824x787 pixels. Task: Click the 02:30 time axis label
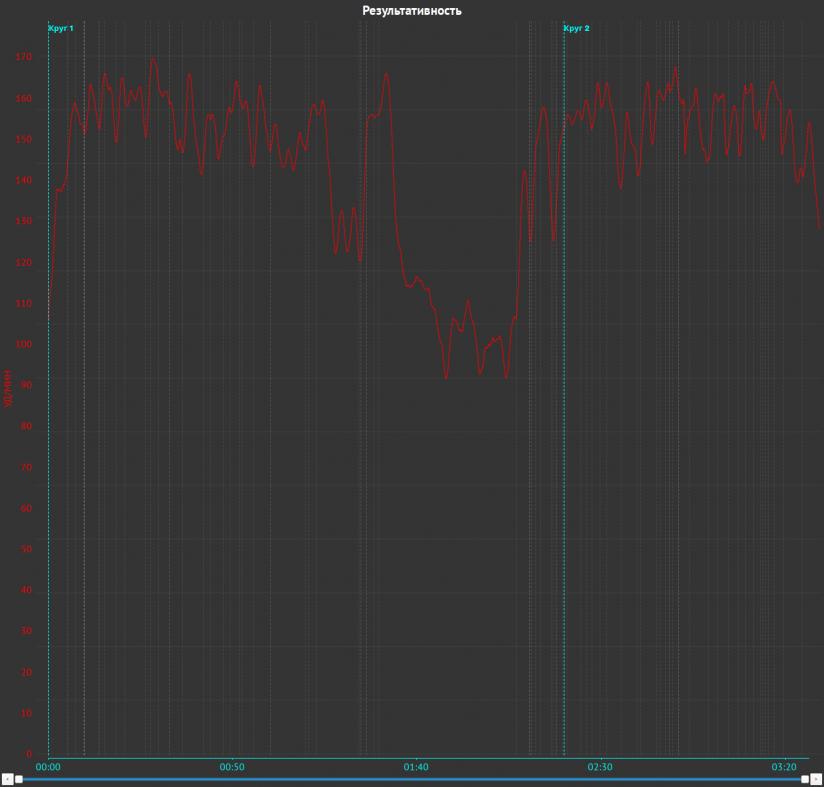coord(600,767)
